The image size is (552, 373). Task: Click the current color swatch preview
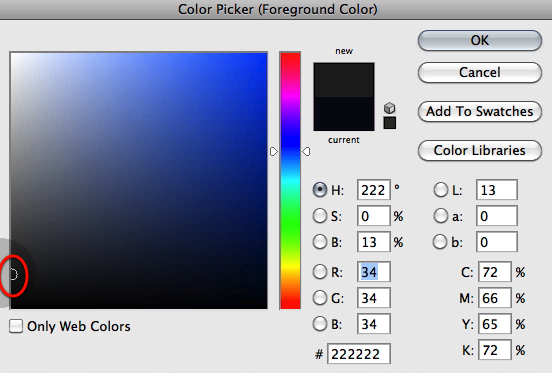click(x=344, y=114)
